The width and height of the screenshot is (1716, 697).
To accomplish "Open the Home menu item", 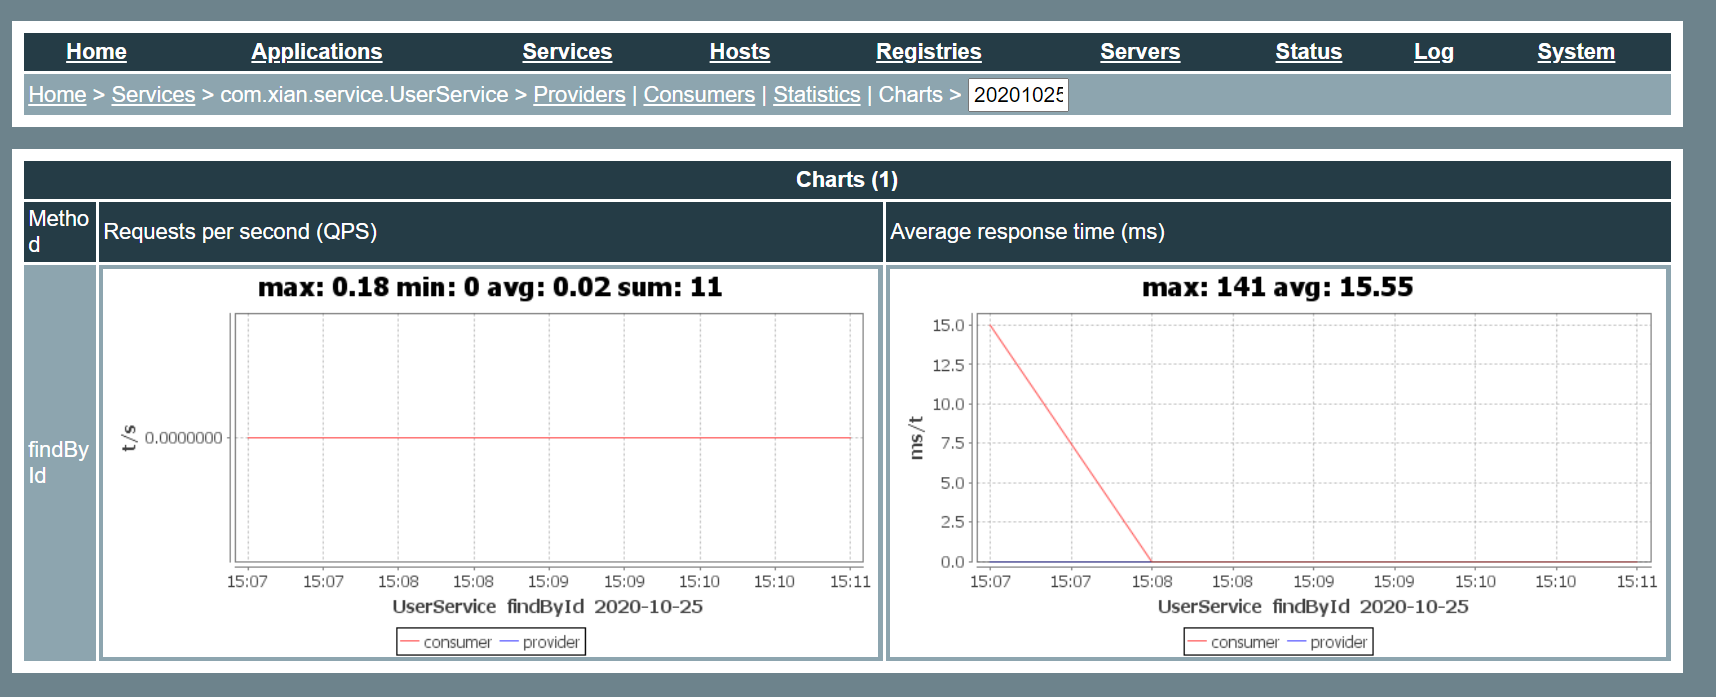I will pos(96,52).
